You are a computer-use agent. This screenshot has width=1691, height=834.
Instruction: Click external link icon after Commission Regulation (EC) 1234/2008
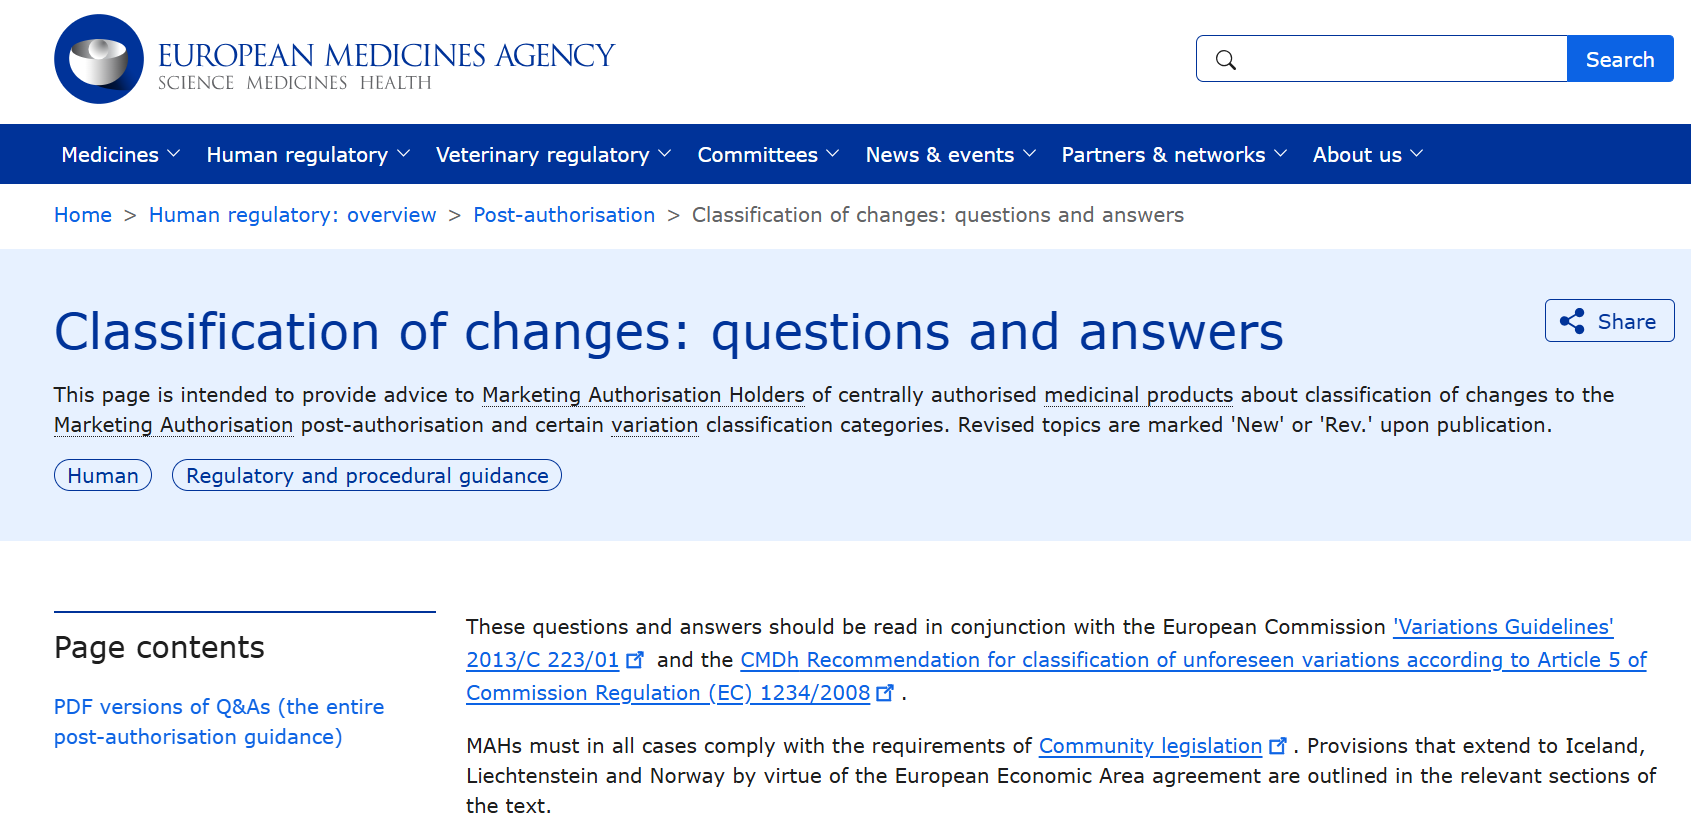click(886, 692)
